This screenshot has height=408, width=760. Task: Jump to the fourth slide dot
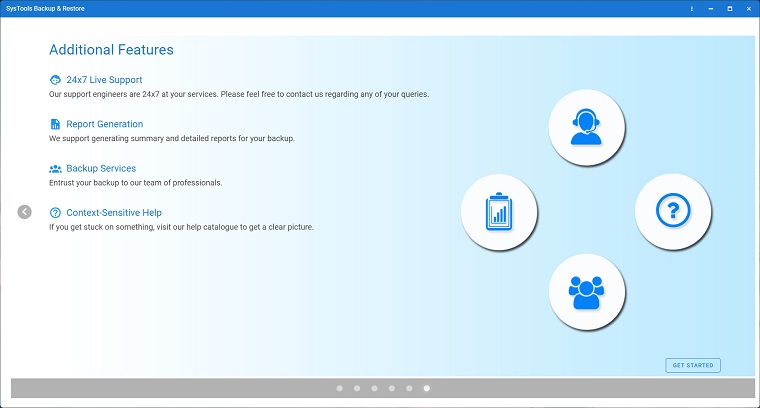(x=392, y=388)
